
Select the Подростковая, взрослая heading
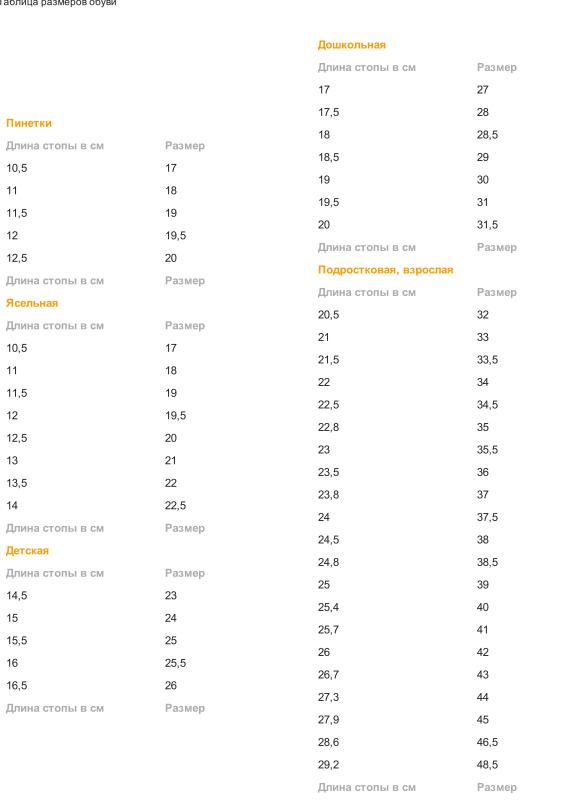point(385,270)
